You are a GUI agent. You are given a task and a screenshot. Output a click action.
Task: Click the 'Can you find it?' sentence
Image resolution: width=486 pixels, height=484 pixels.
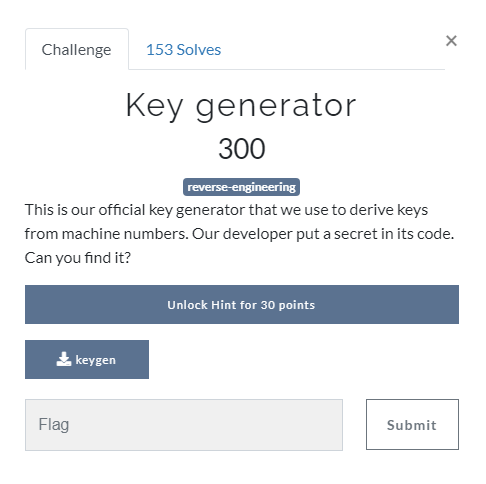tap(78, 258)
